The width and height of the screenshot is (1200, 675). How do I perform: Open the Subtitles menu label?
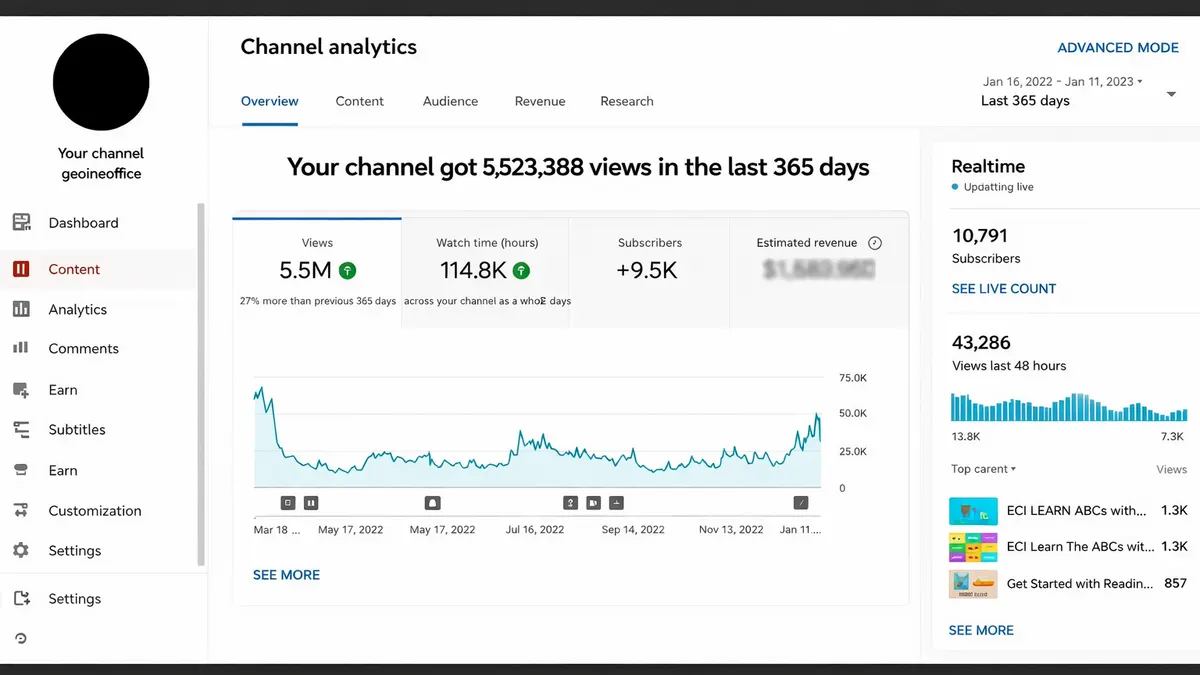click(x=77, y=430)
